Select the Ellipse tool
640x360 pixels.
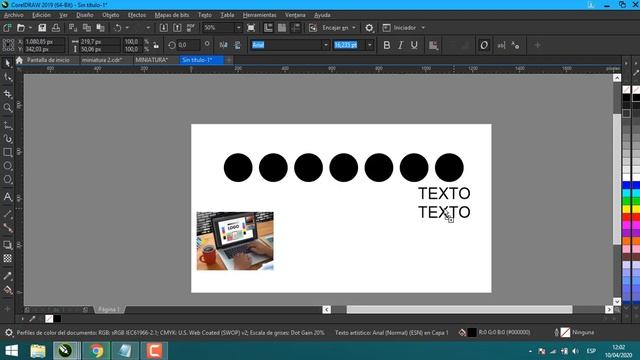[x=7, y=166]
